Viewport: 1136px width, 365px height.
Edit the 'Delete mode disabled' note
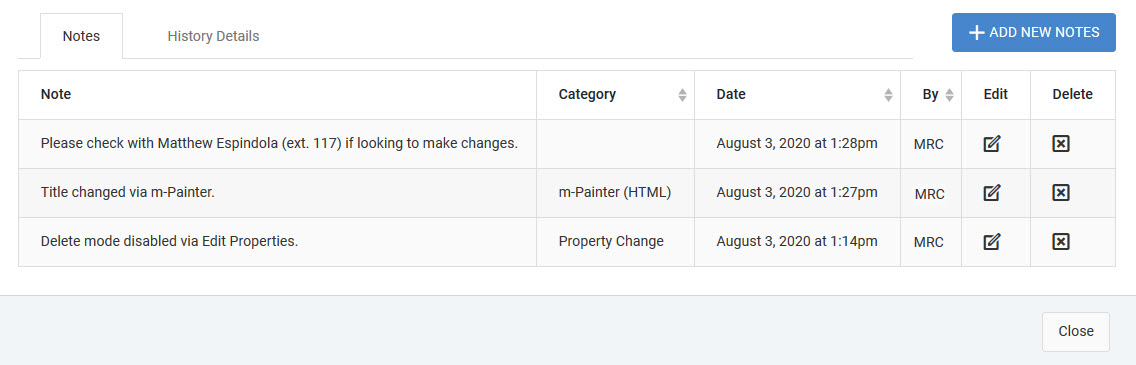coord(992,241)
